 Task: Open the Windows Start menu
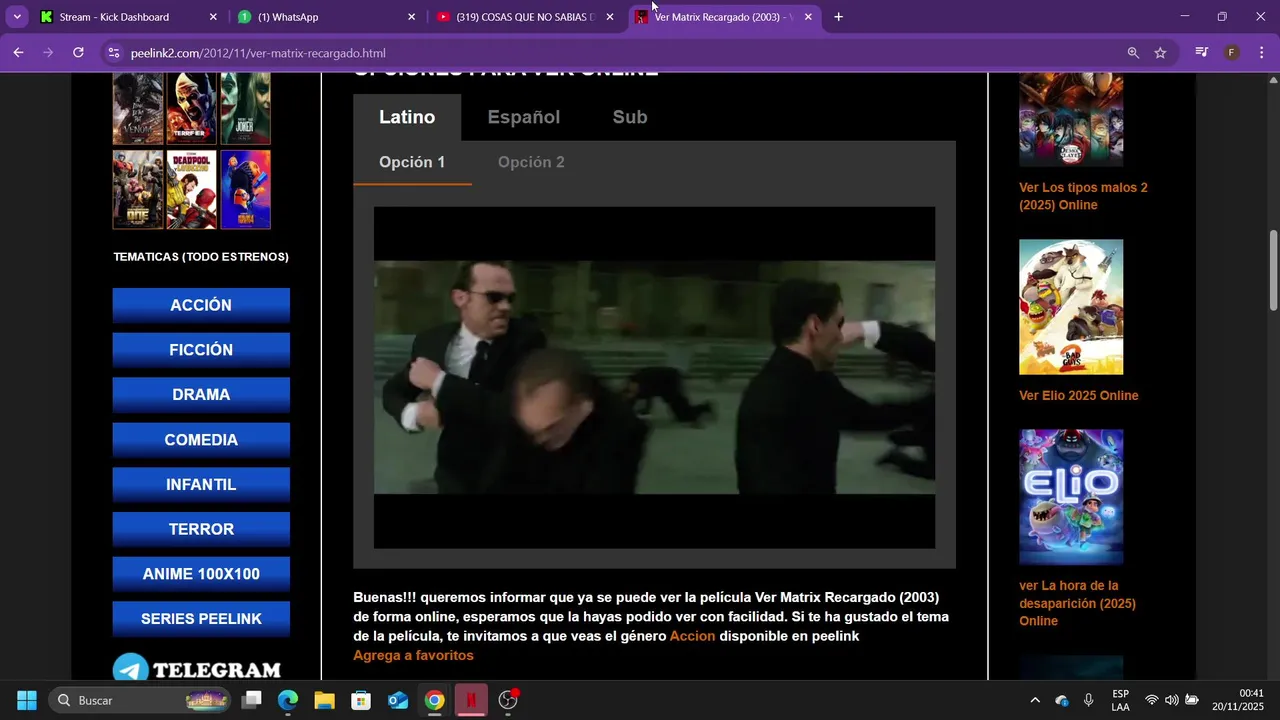tap(27, 700)
